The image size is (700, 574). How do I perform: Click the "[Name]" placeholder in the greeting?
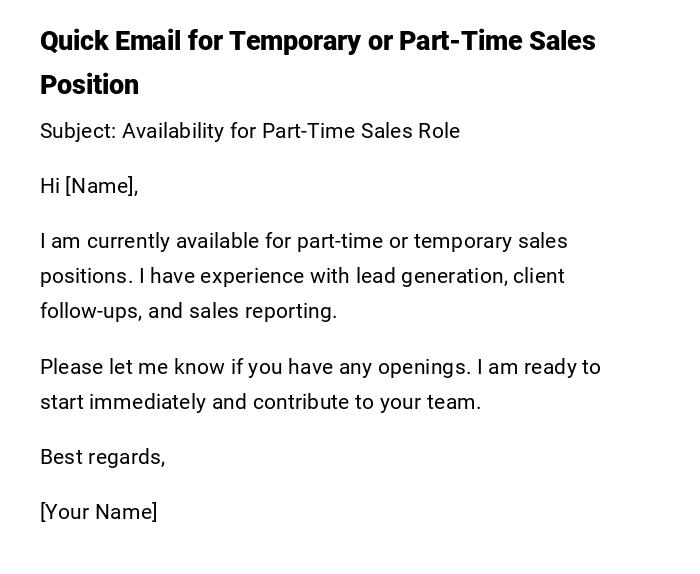coord(101,186)
